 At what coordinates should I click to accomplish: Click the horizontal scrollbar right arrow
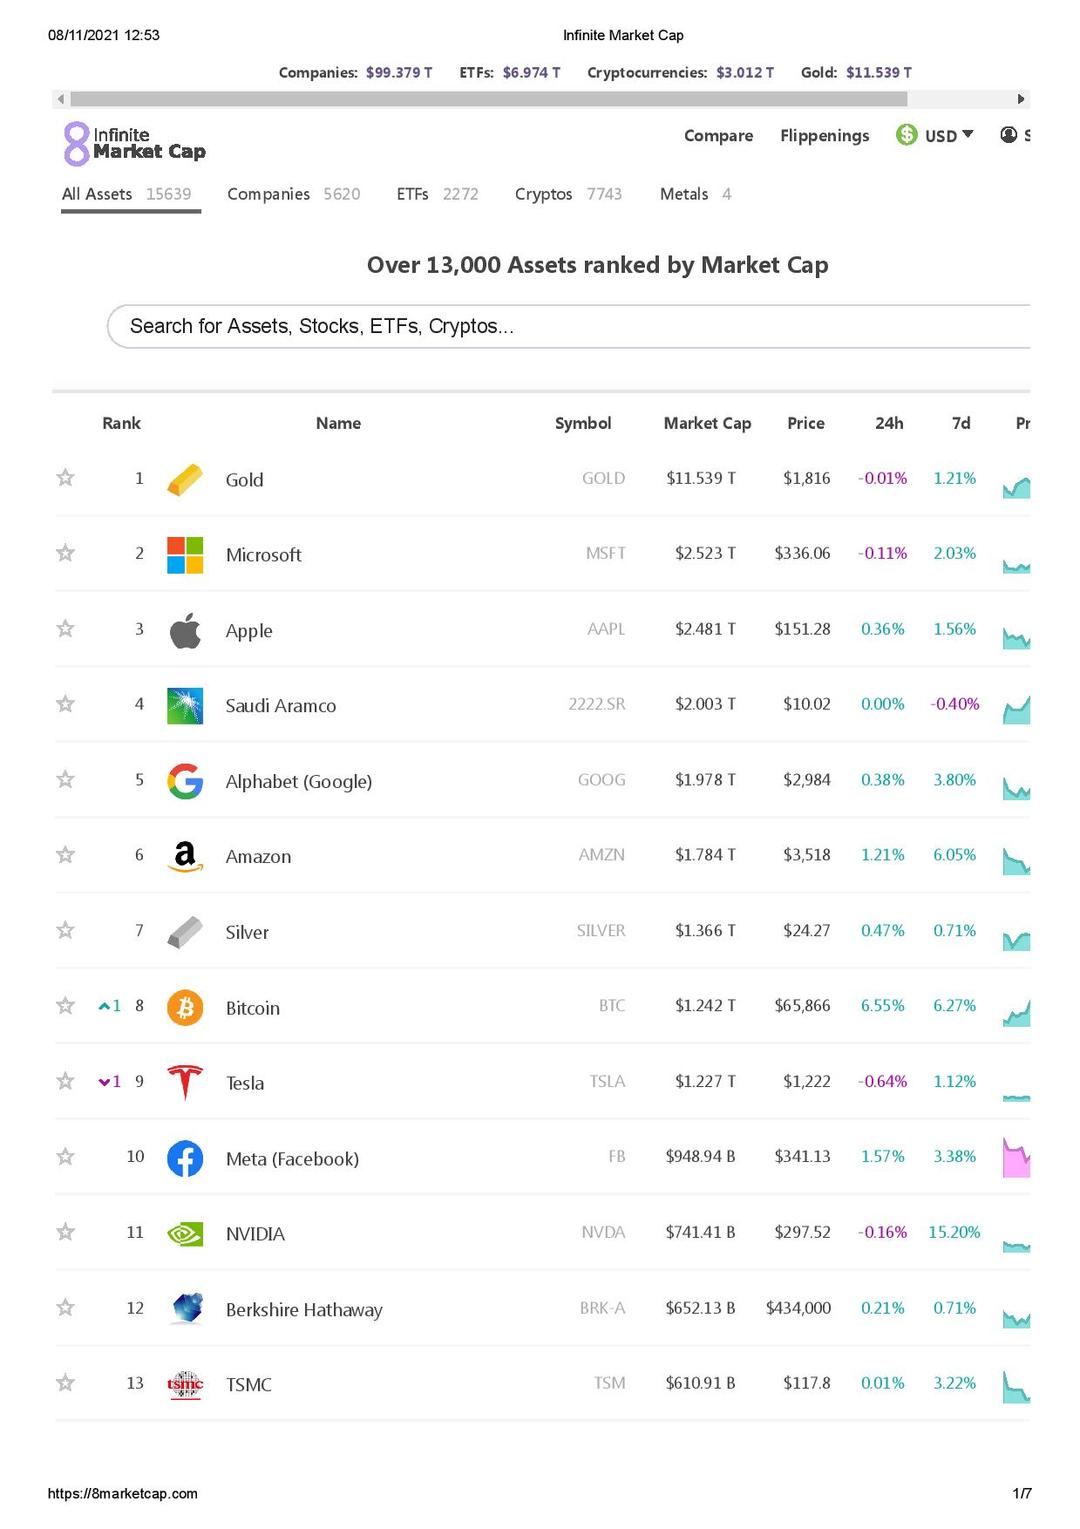(x=1020, y=99)
